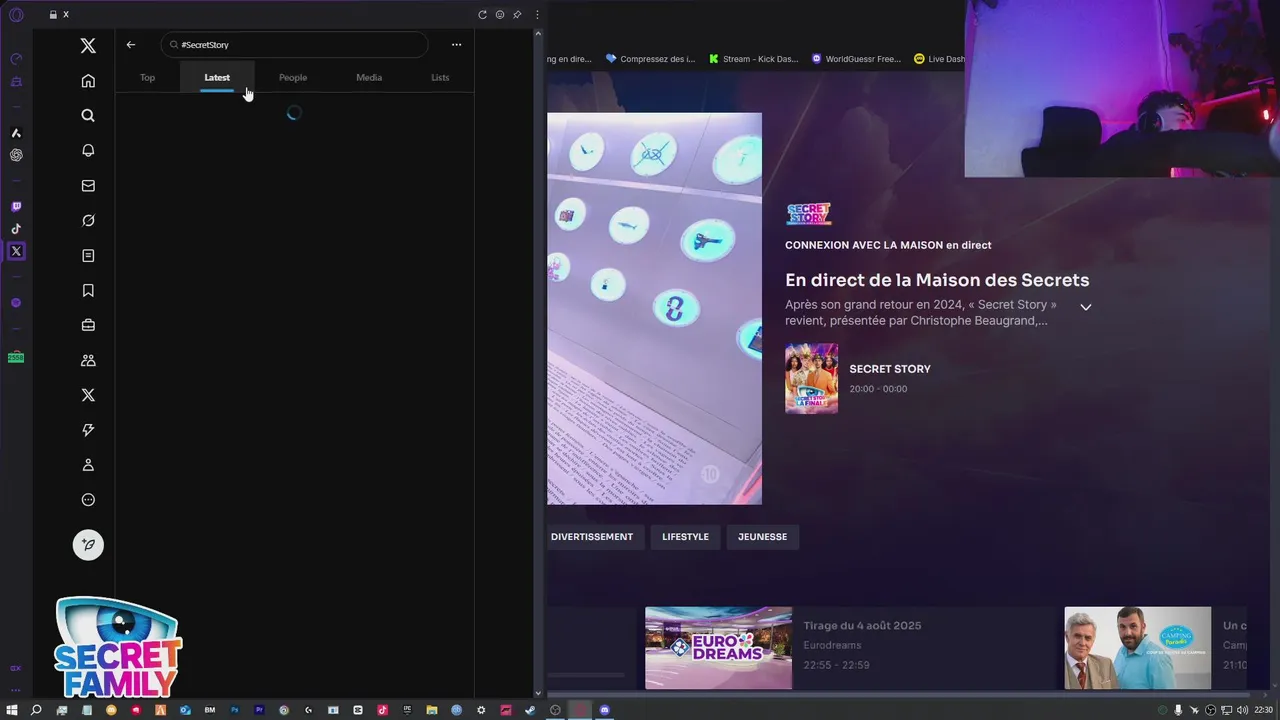1280x720 pixels.
Task: Open panel header vertical dots menu
Action: 537,15
